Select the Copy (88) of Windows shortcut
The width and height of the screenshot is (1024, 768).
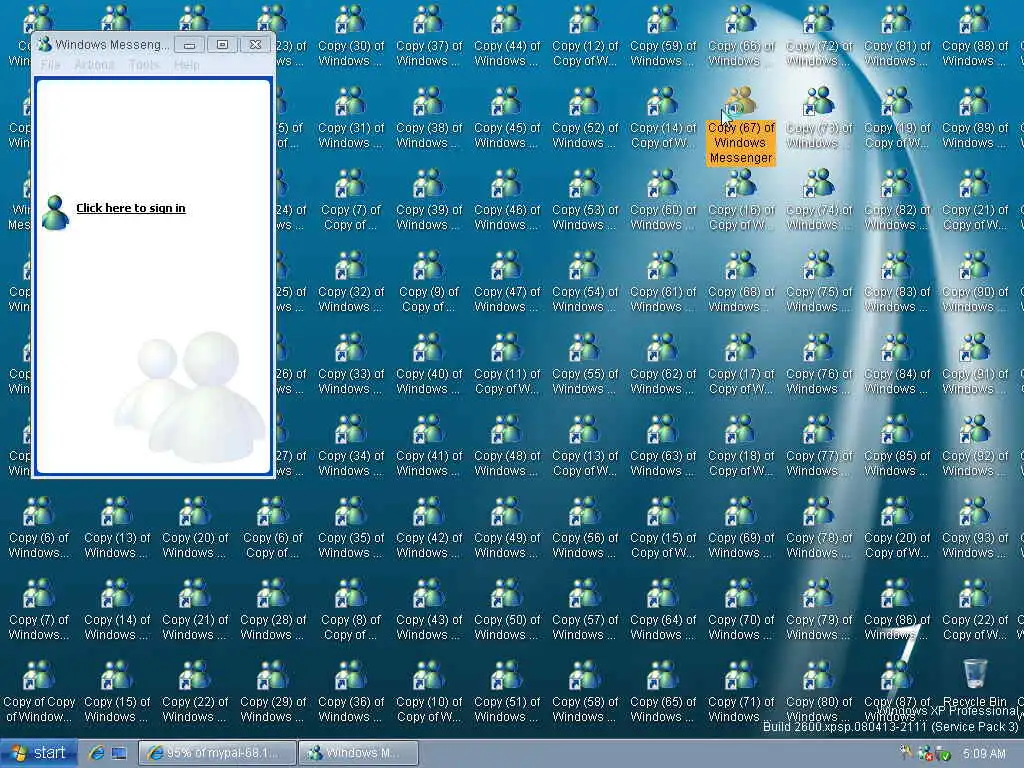(x=975, y=36)
